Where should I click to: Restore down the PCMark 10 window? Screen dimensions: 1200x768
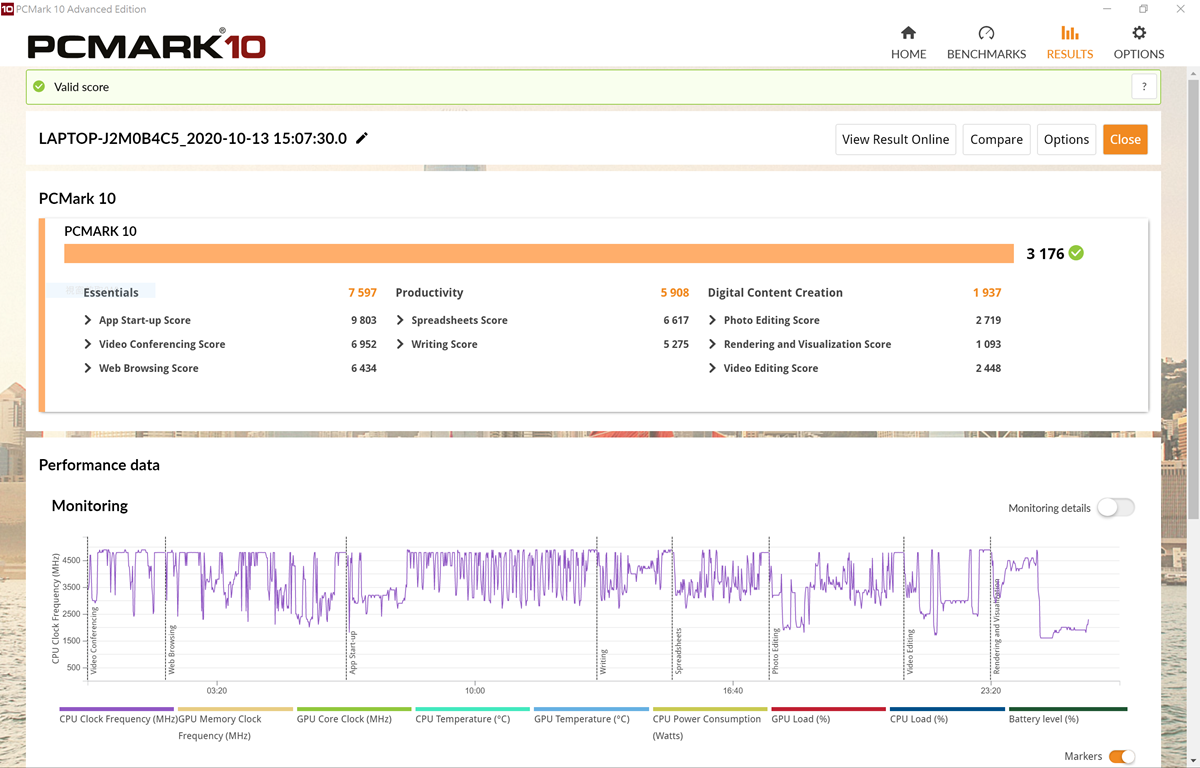[x=1143, y=9]
